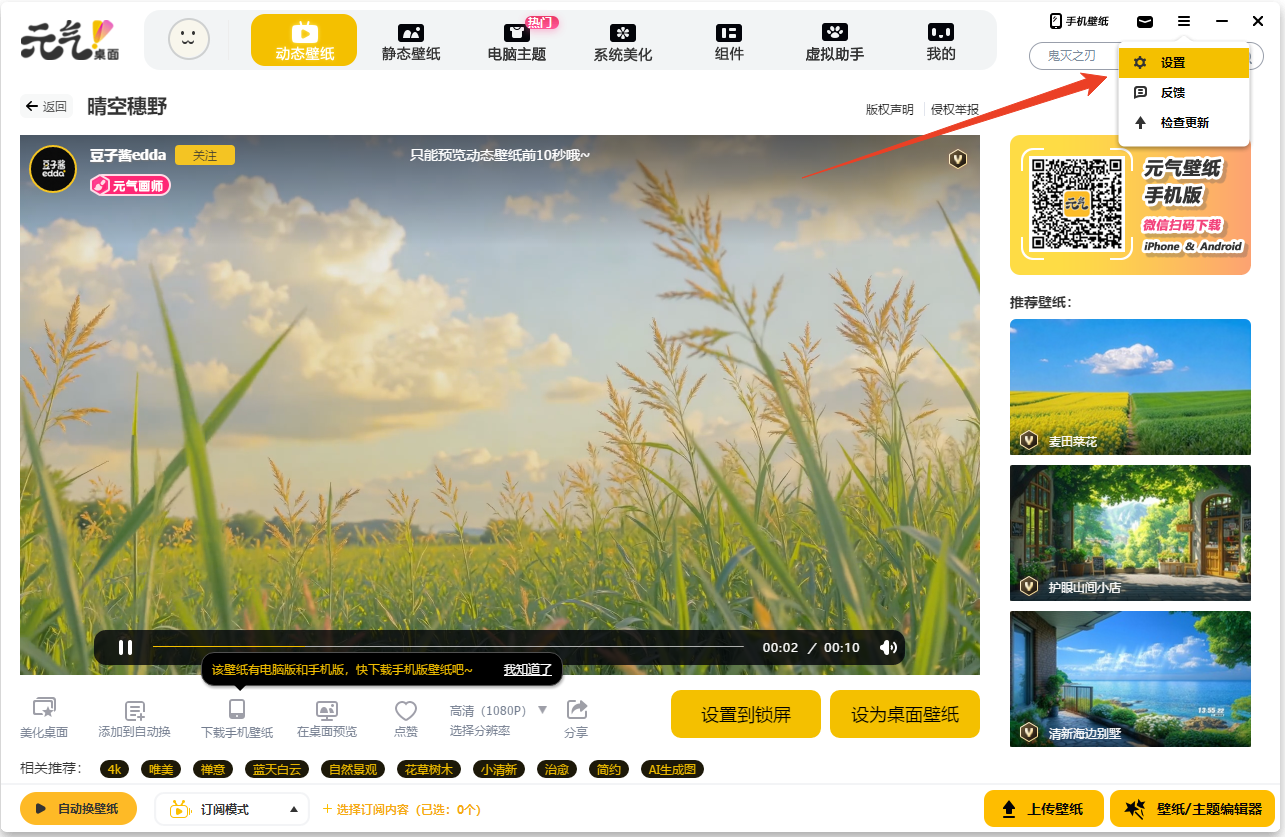Toggle 关注 to follow 豆子酱edda
The height and width of the screenshot is (837, 1285).
[x=205, y=155]
